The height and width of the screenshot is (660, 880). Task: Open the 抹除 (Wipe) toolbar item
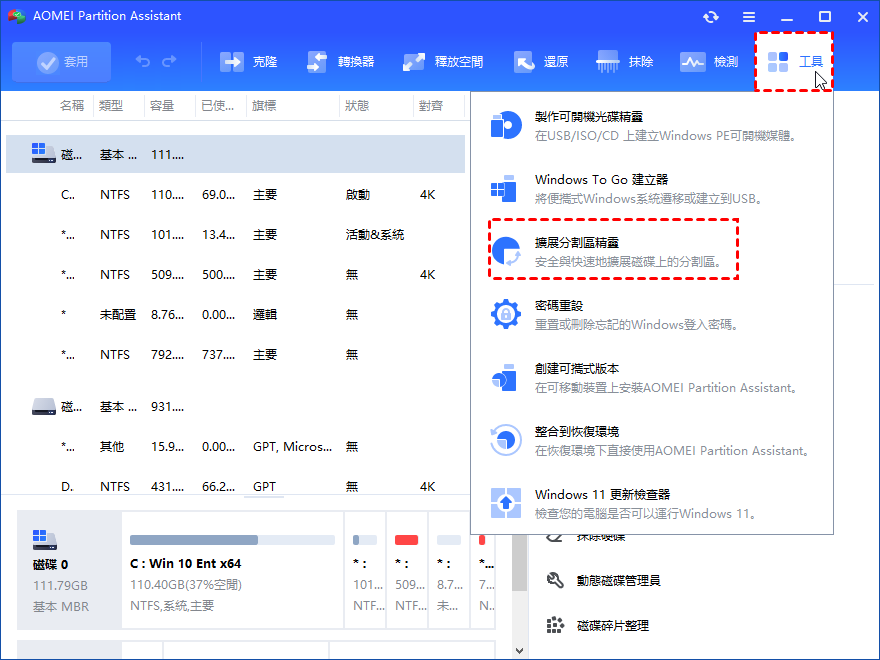625,62
